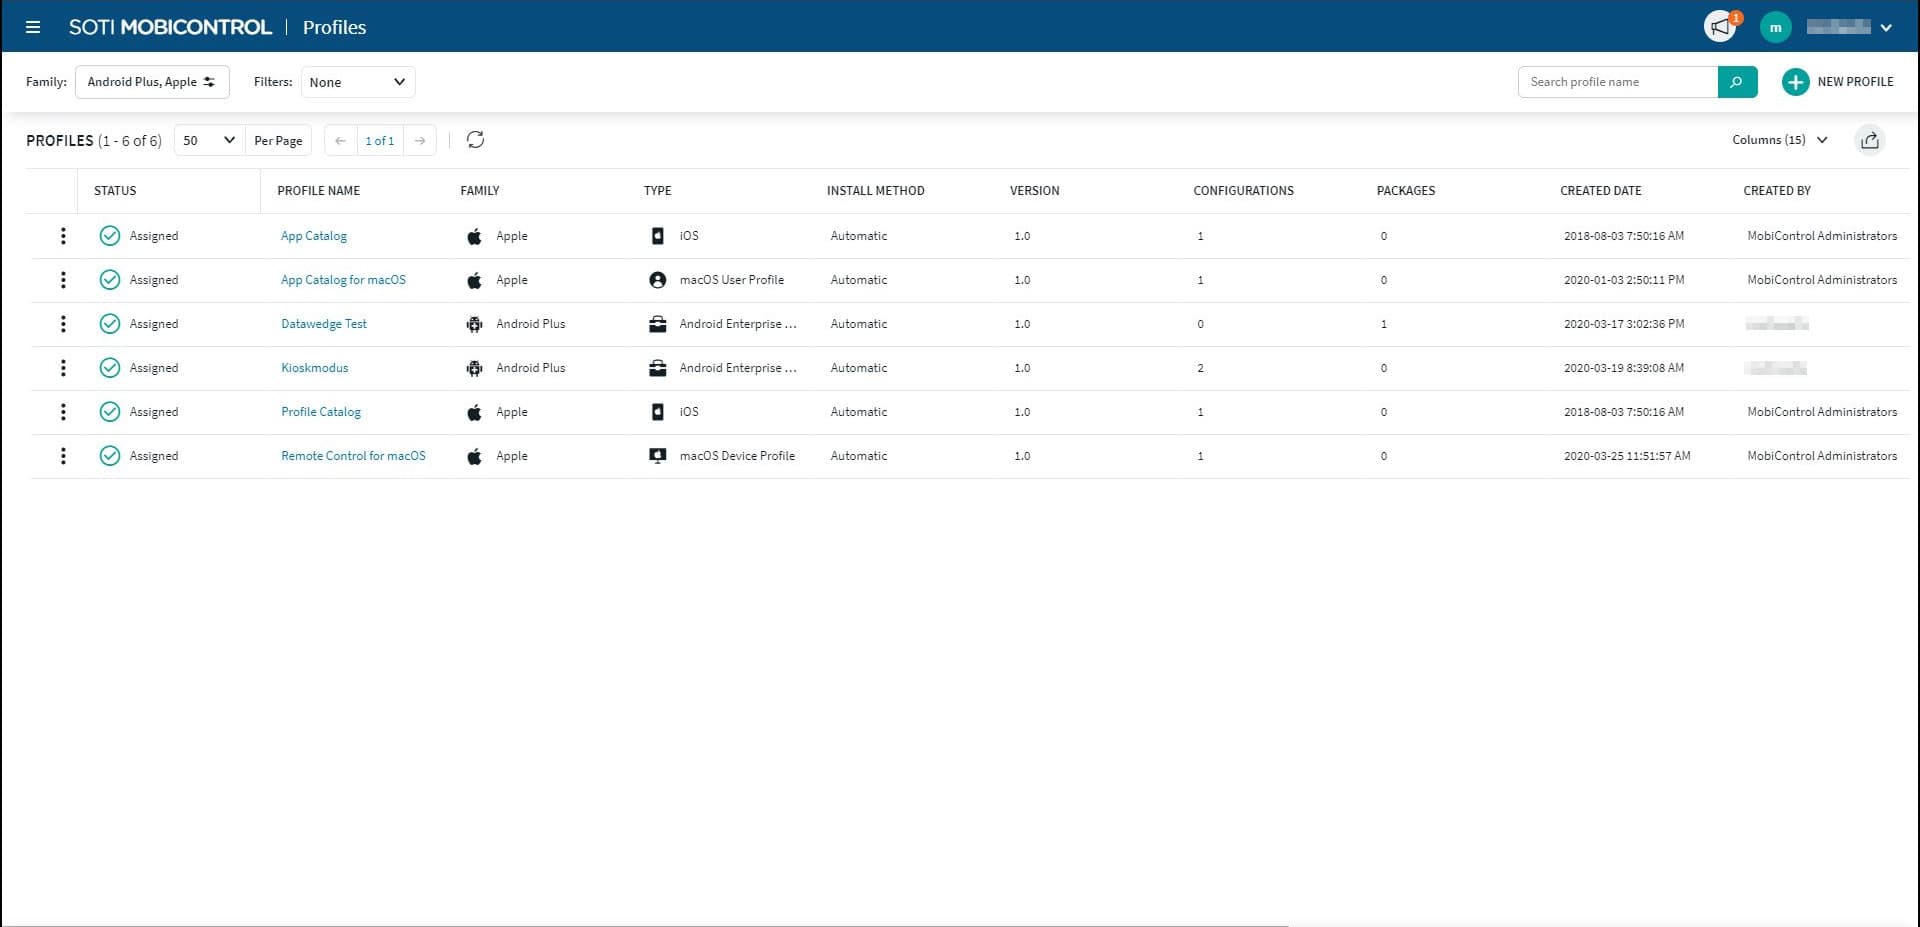This screenshot has width=1920, height=927.
Task: Expand the Columns (15) dropdown
Action: click(x=1779, y=140)
